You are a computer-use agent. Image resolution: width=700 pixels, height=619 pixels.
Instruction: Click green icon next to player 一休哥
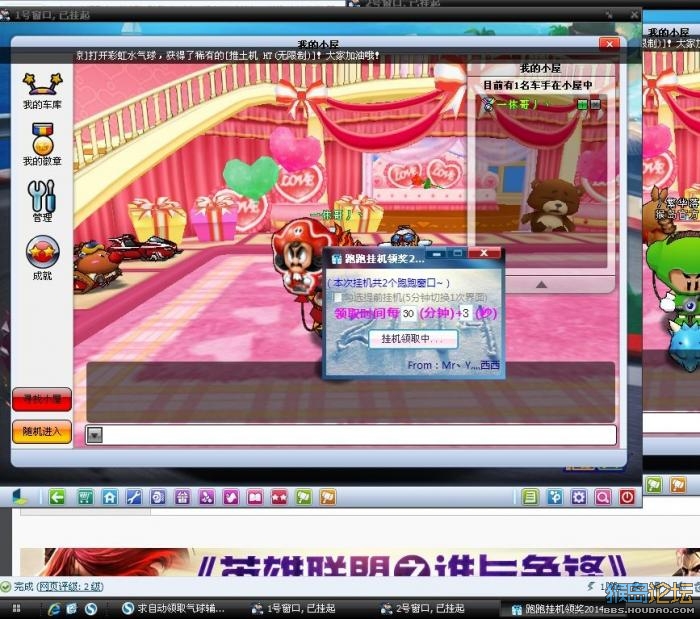[x=582, y=104]
